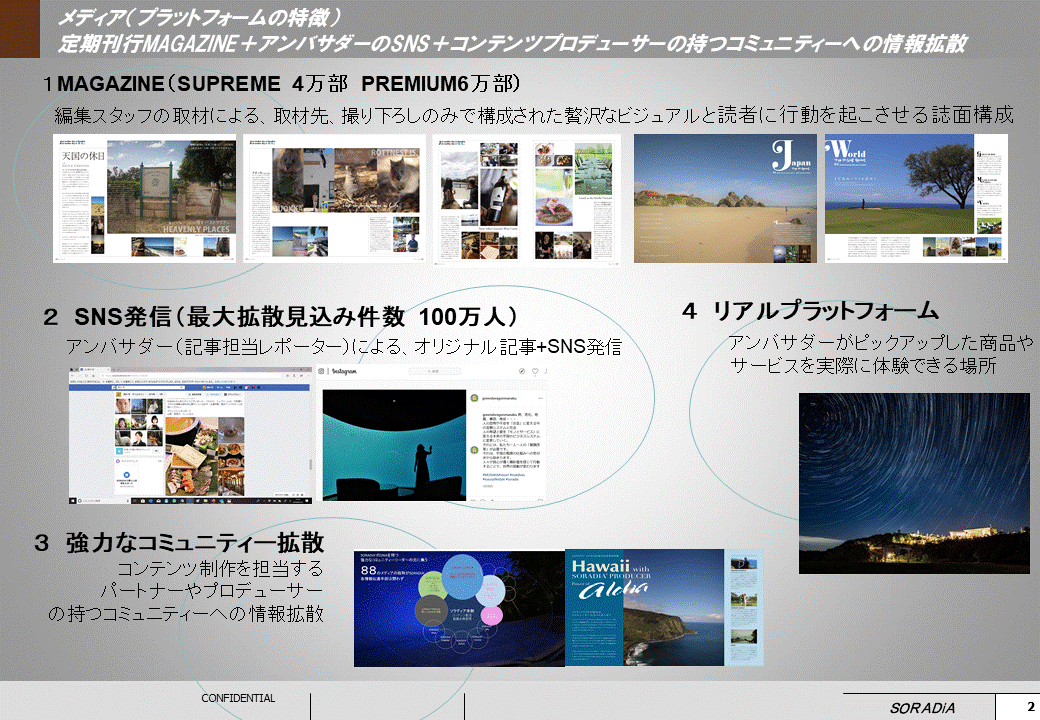
Task: Select the World golf course magazine spread
Action: 915,199
